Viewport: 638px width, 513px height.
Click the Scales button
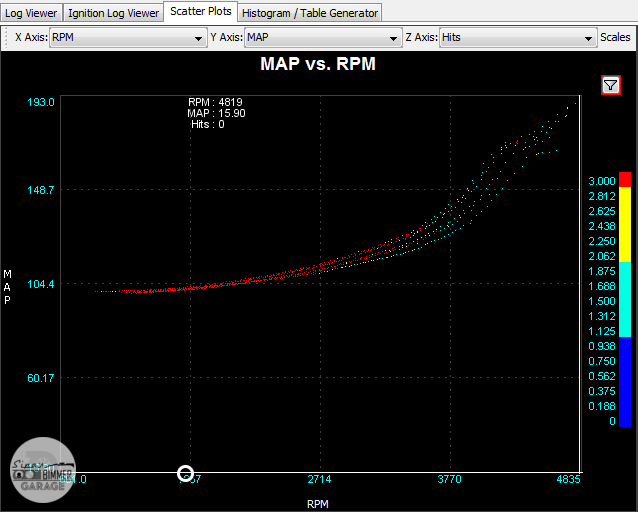point(615,38)
